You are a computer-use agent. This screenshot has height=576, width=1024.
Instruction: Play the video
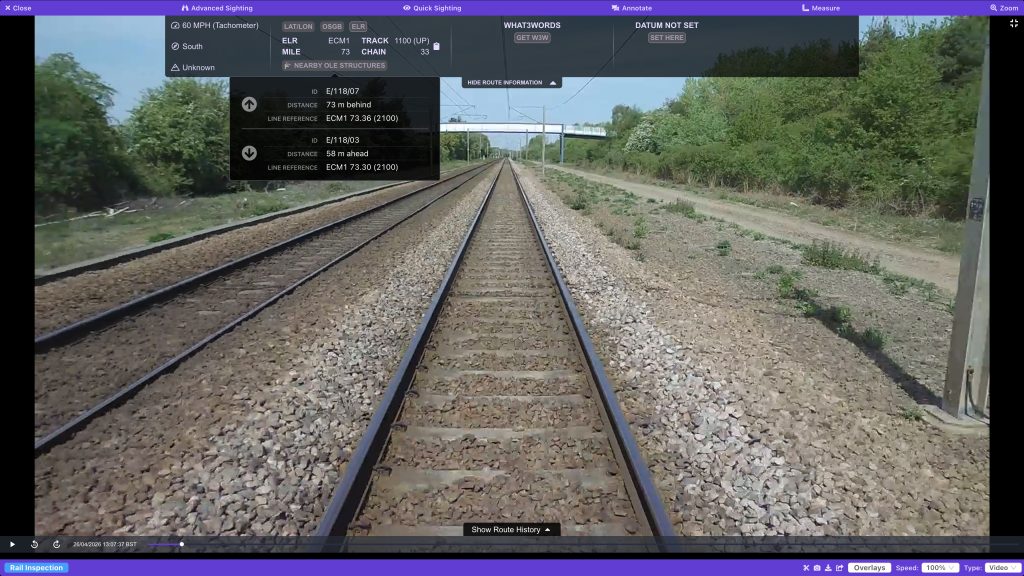coord(12,544)
